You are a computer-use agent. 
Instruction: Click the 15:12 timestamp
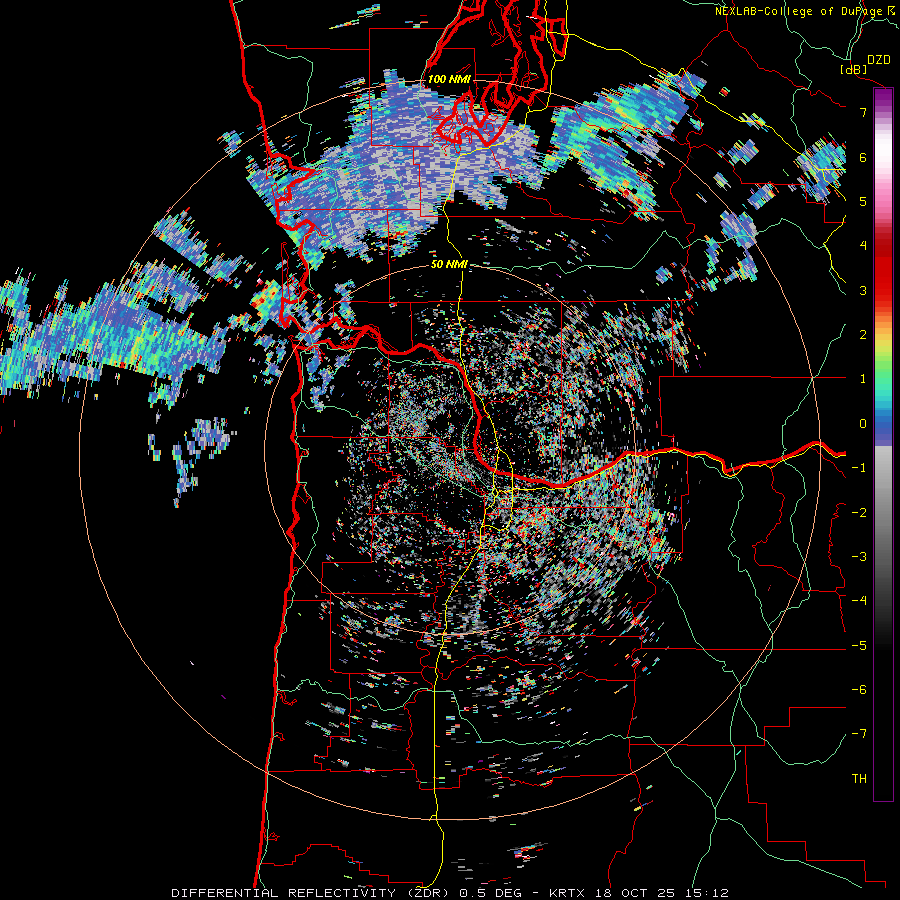[708, 893]
